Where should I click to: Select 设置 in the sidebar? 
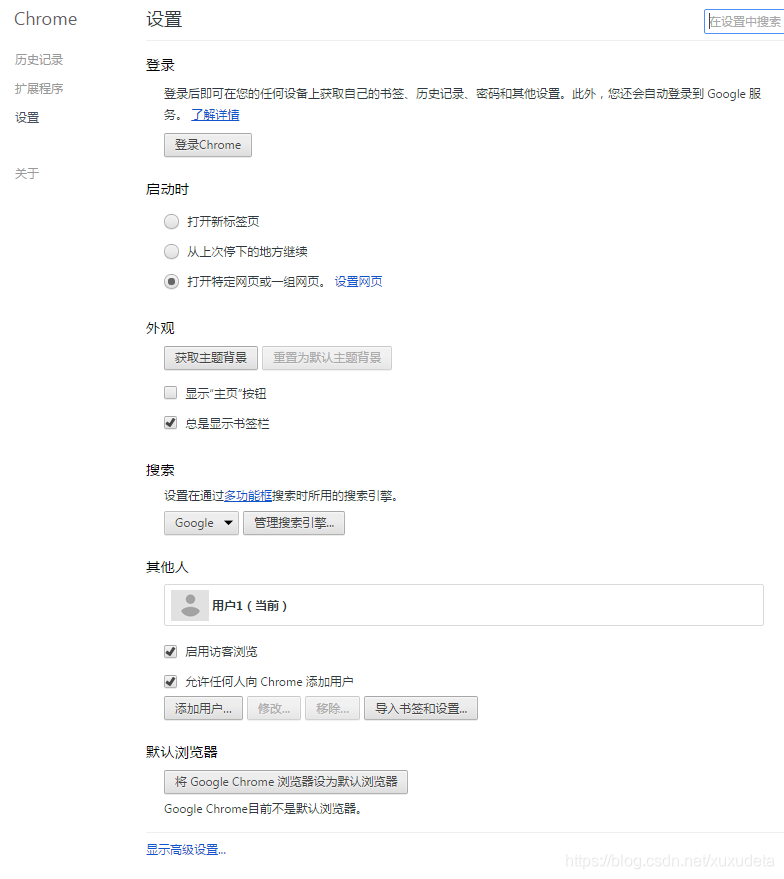(27, 118)
